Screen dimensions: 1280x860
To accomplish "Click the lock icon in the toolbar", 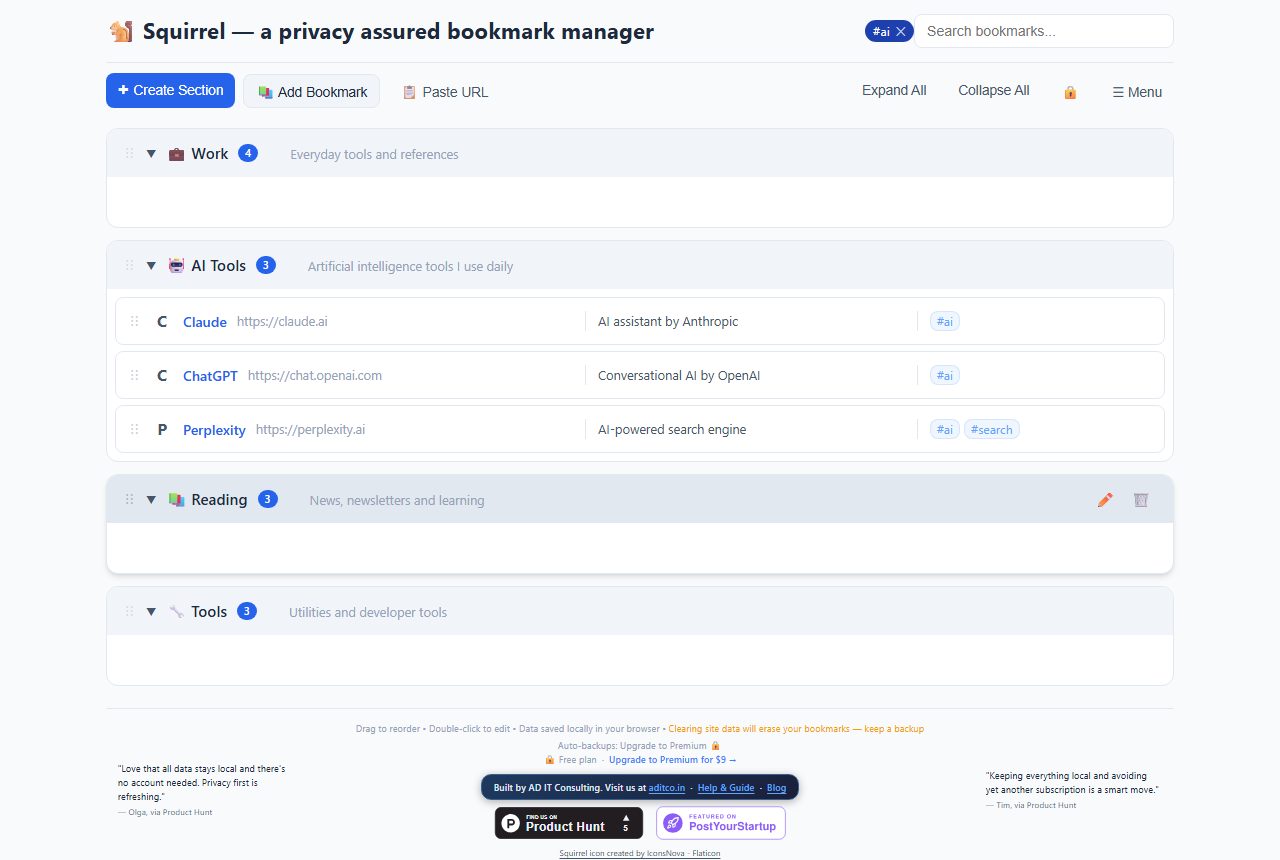I will pyautogui.click(x=1070, y=92).
